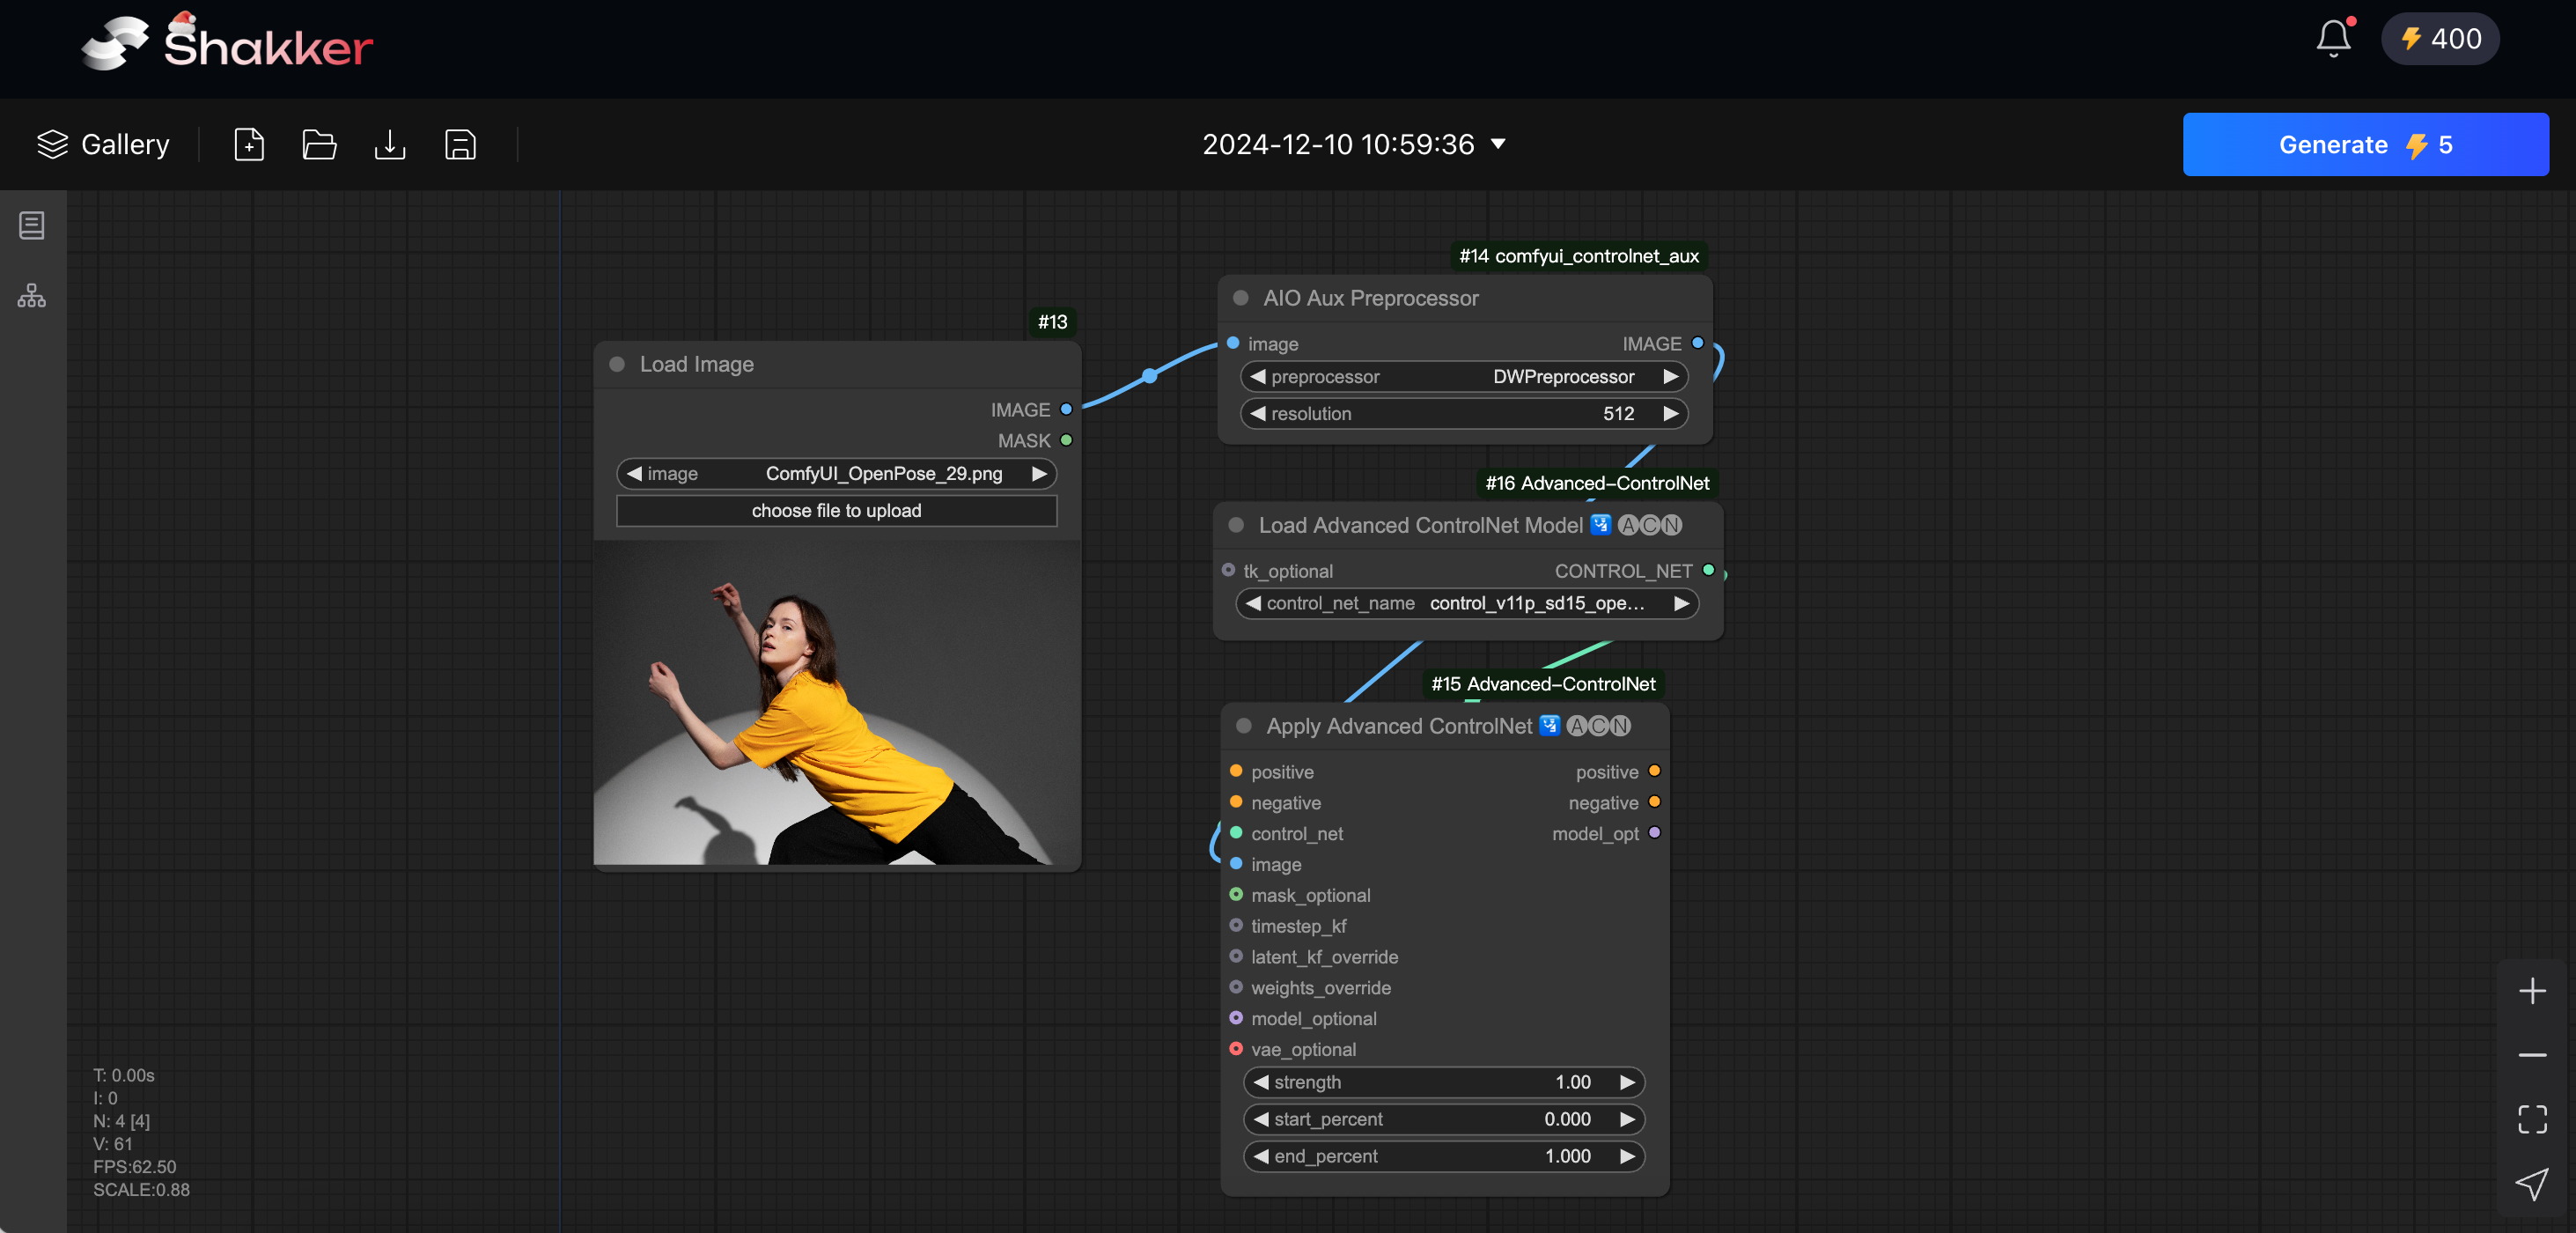This screenshot has width=2576, height=1233.
Task: Fit the workflow to the screen
Action: pyautogui.click(x=2532, y=1120)
